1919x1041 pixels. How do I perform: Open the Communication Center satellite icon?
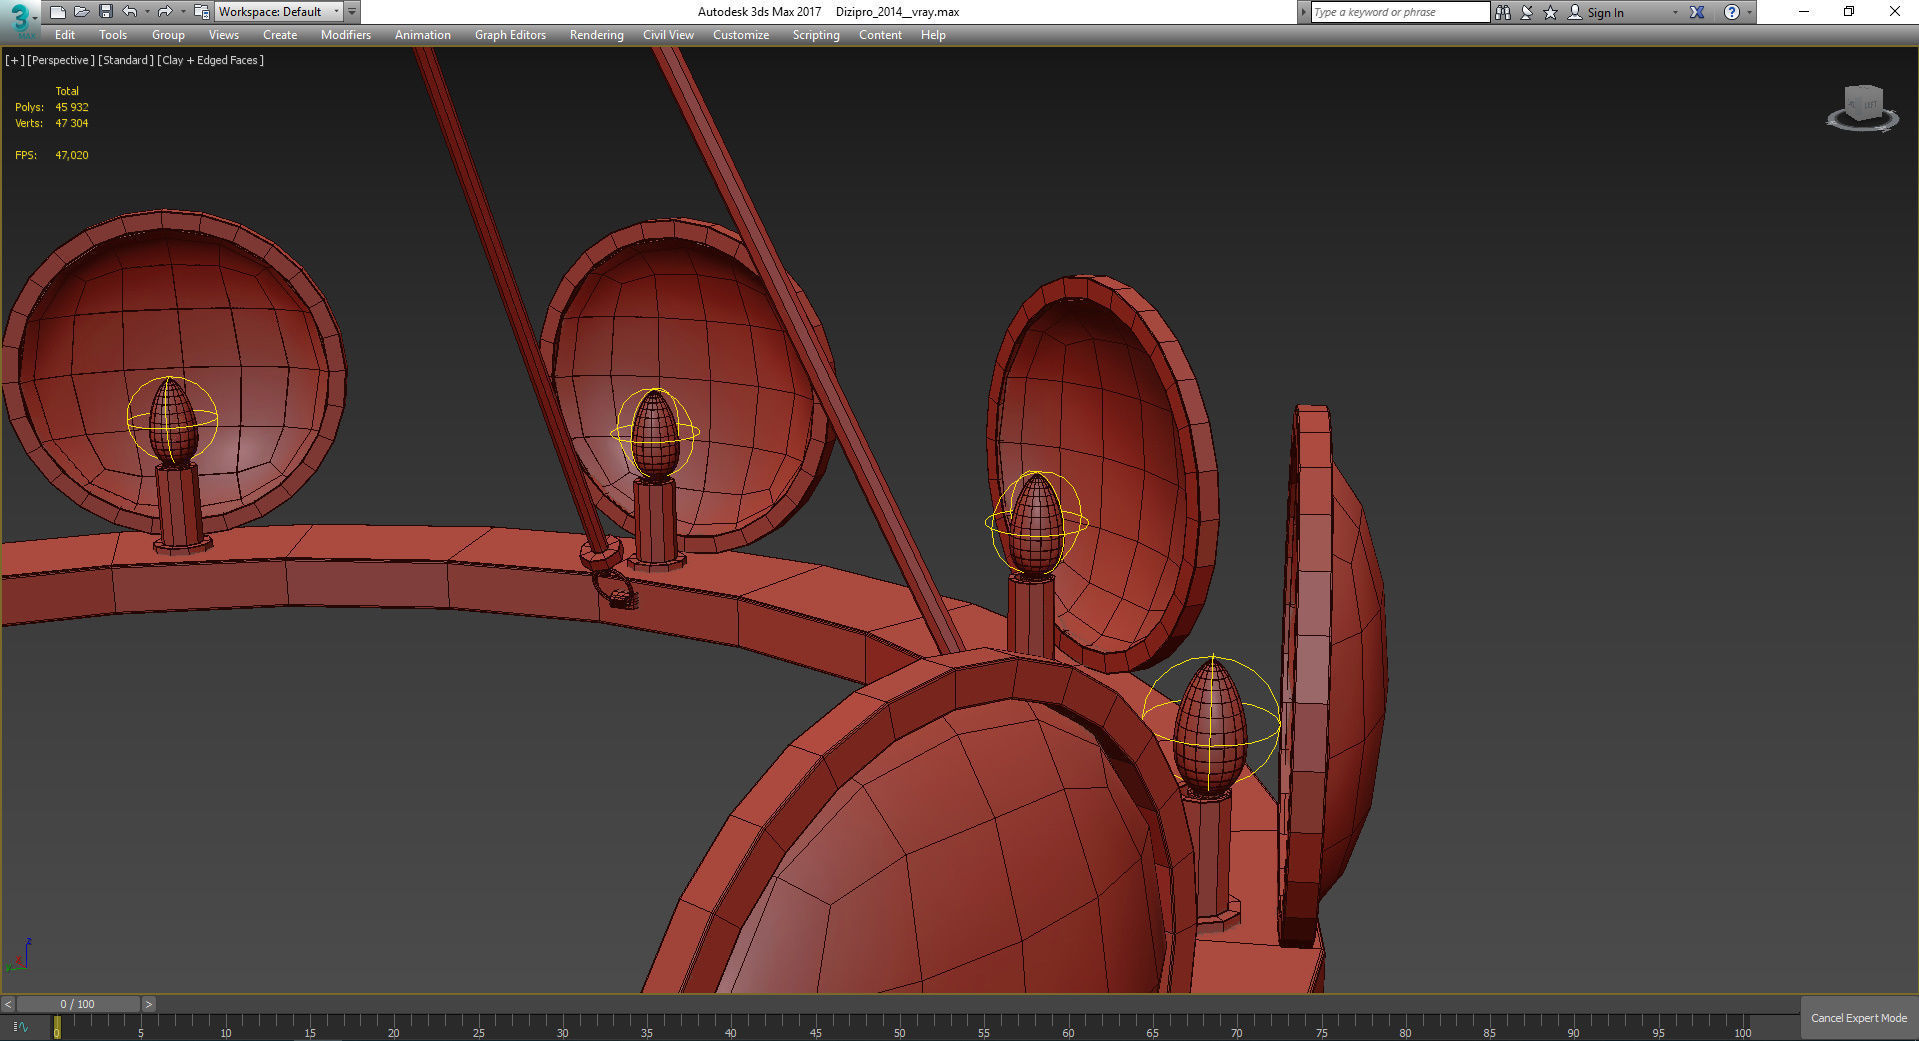click(x=1527, y=12)
